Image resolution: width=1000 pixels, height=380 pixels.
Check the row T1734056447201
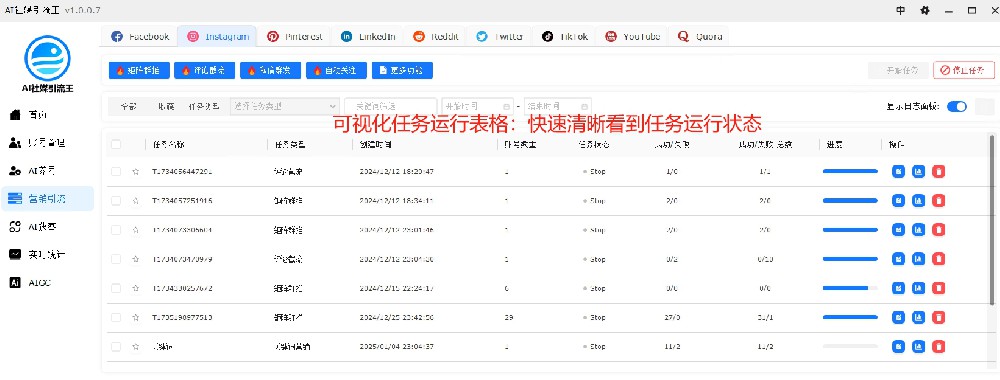tap(116, 172)
